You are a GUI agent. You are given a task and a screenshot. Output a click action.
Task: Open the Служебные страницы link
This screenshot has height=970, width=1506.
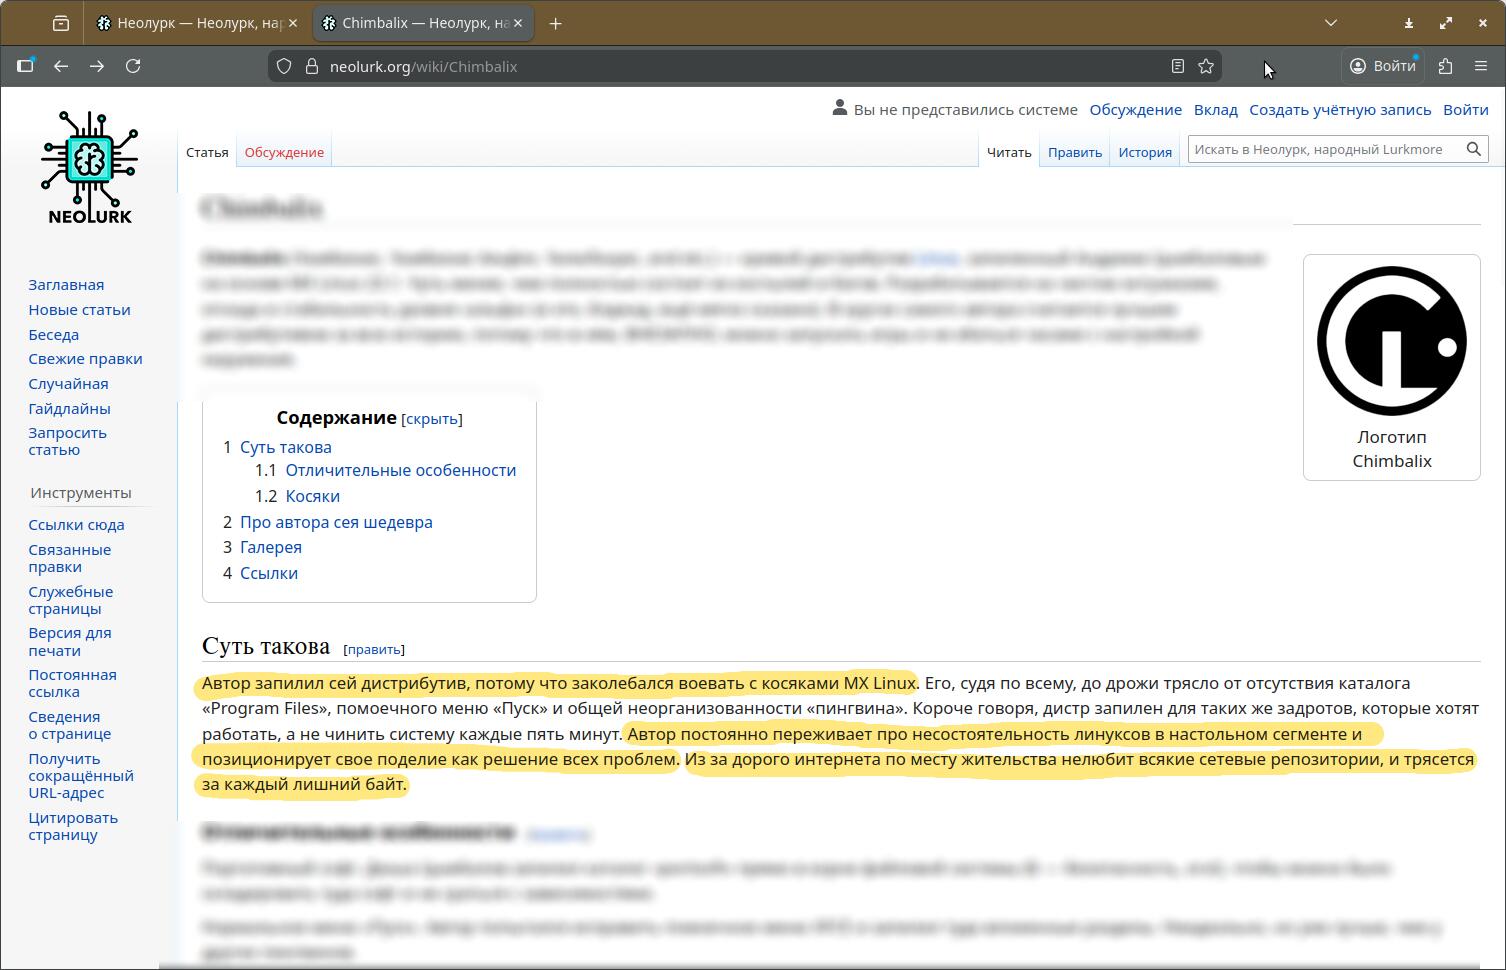click(70, 600)
